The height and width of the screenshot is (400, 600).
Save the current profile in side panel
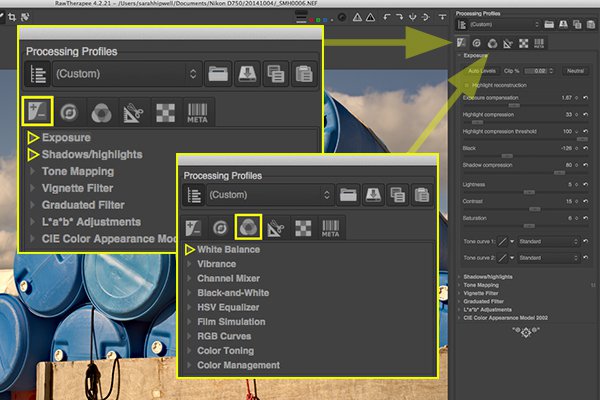[563, 25]
